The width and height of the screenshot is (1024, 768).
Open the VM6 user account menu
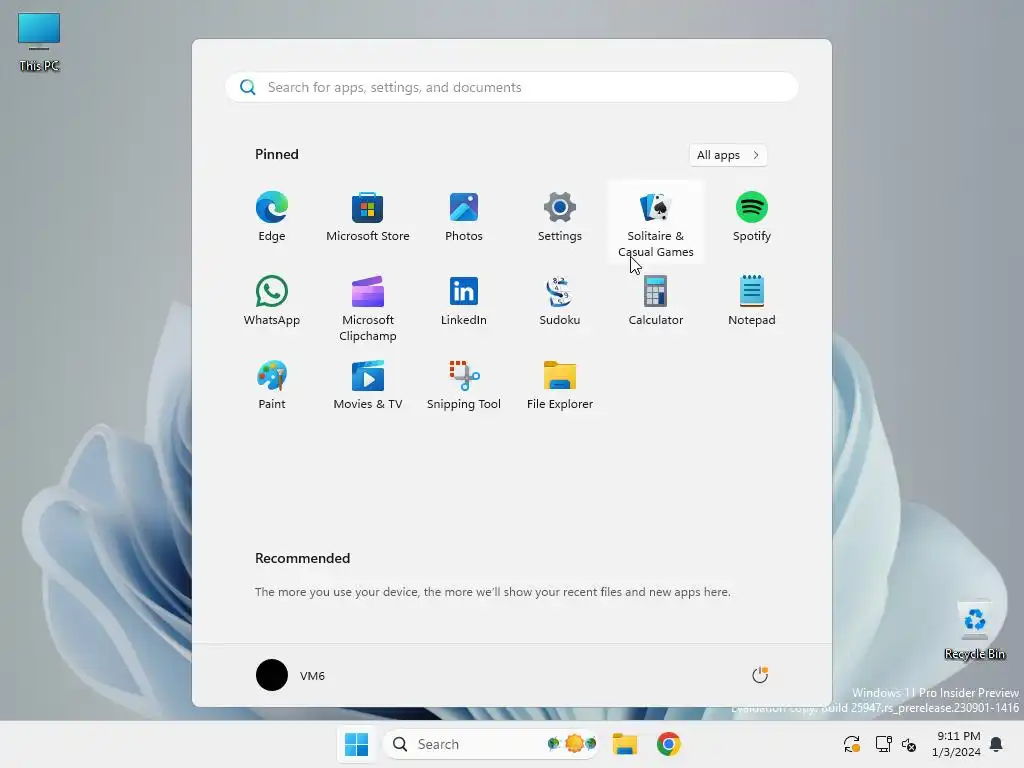[291, 675]
